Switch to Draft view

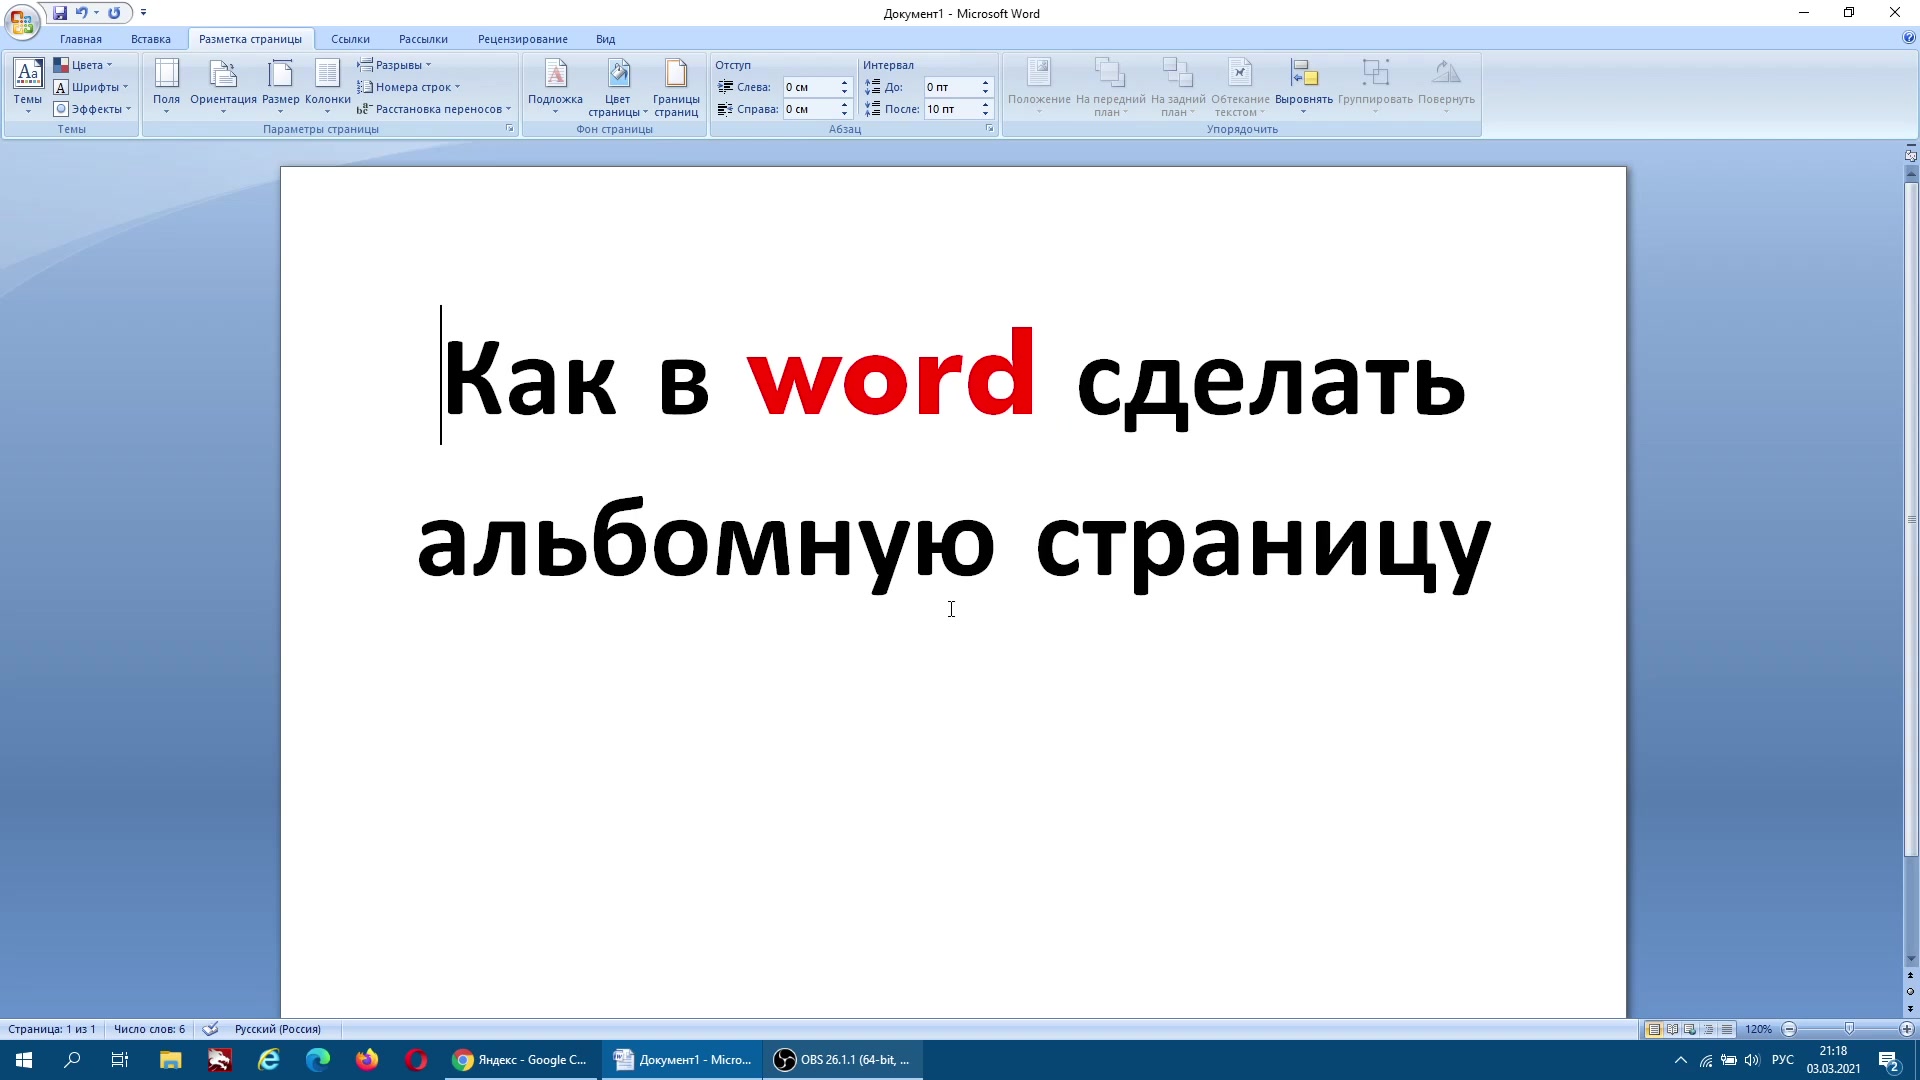click(x=1727, y=1029)
